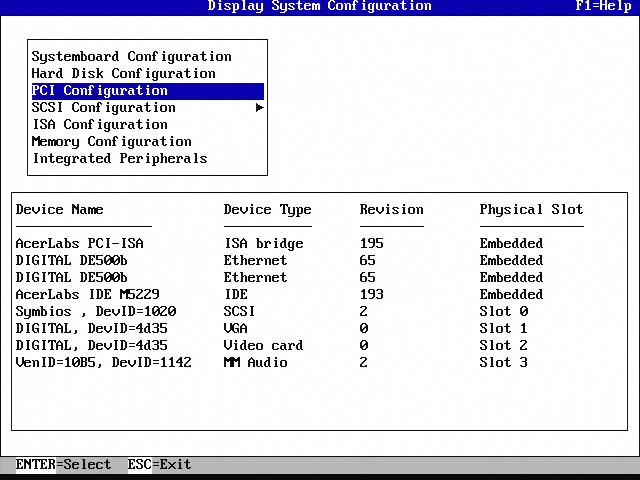Expand SCSI Configuration submenu arrow

click(260, 108)
